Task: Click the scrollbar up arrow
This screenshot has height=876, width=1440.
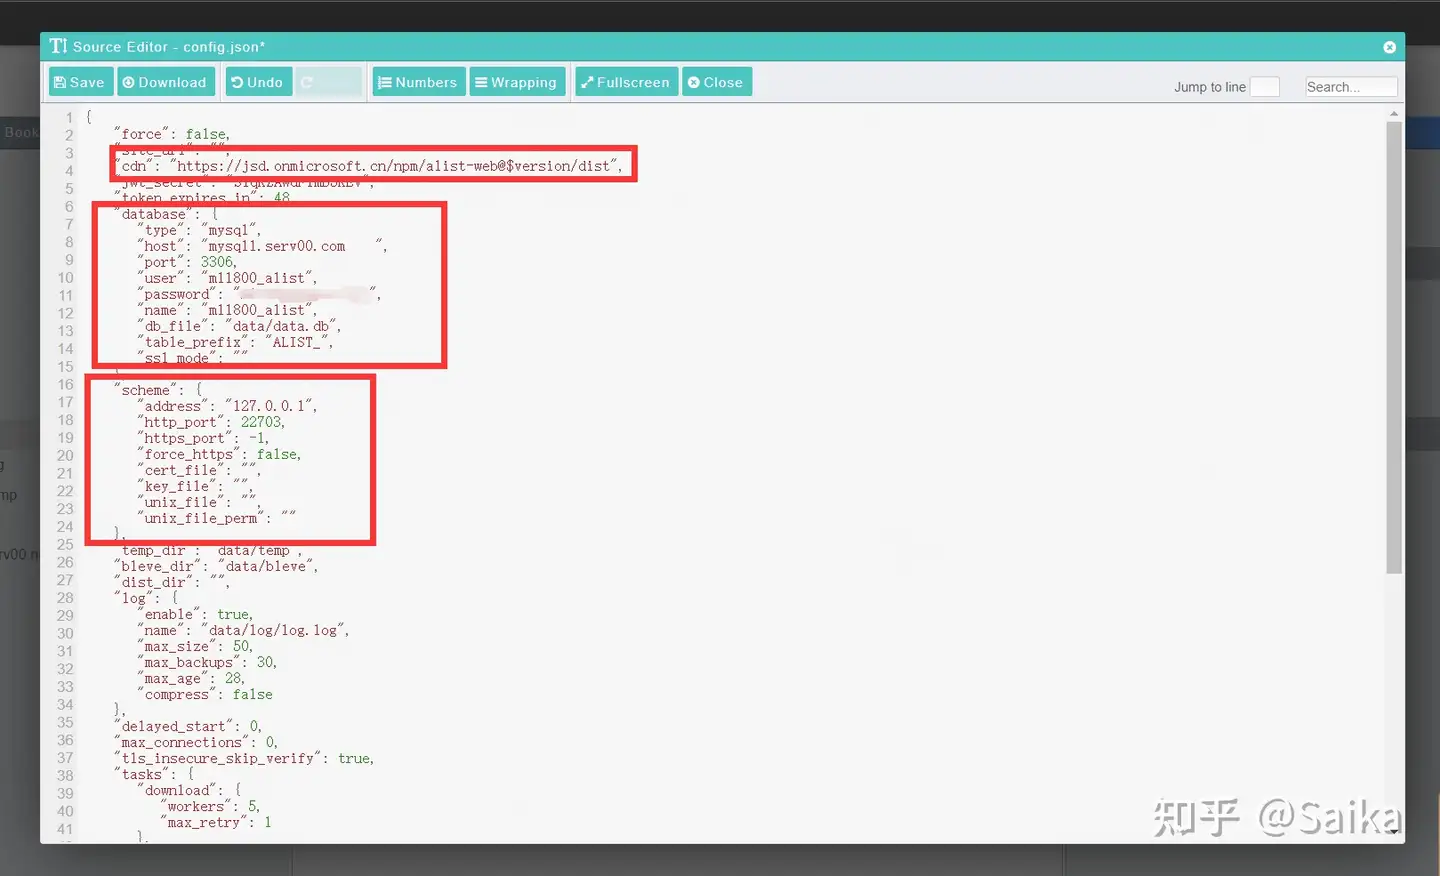Action: tap(1394, 114)
